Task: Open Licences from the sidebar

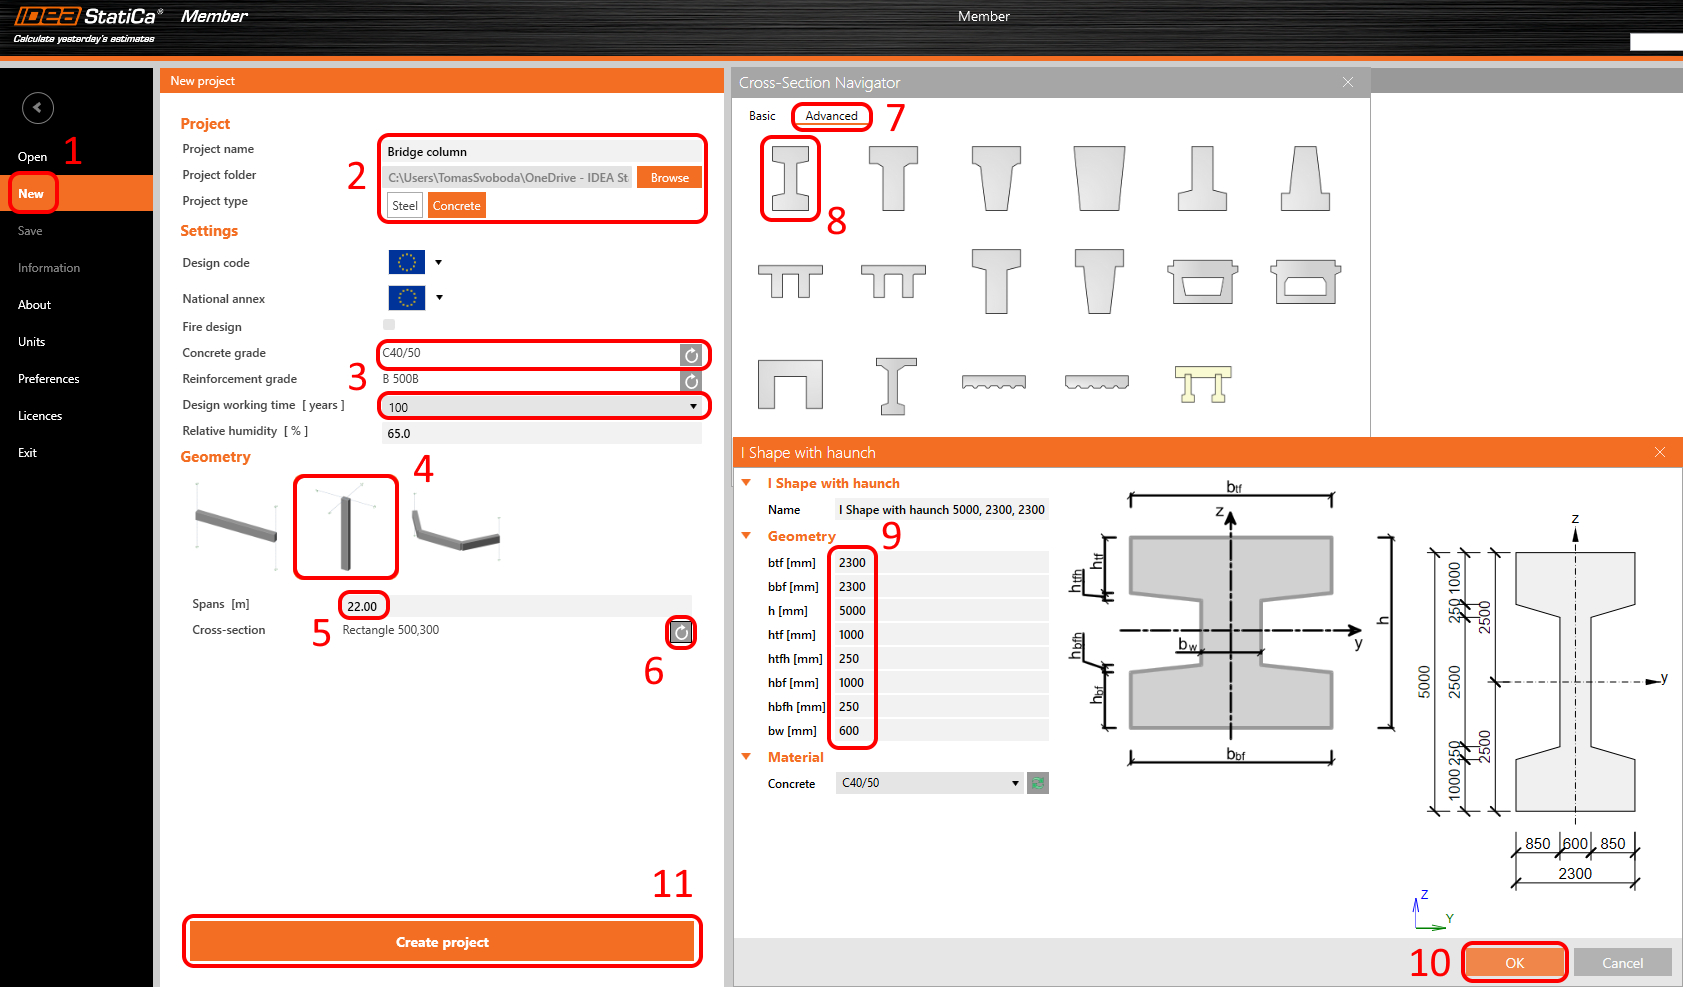Action: pos(40,416)
